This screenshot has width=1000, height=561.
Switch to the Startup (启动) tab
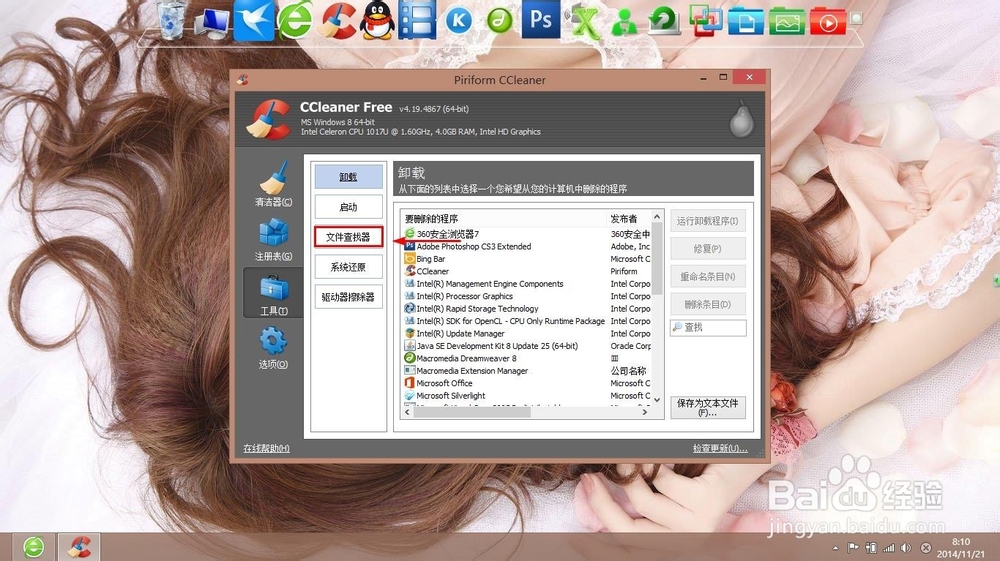pyautogui.click(x=348, y=207)
